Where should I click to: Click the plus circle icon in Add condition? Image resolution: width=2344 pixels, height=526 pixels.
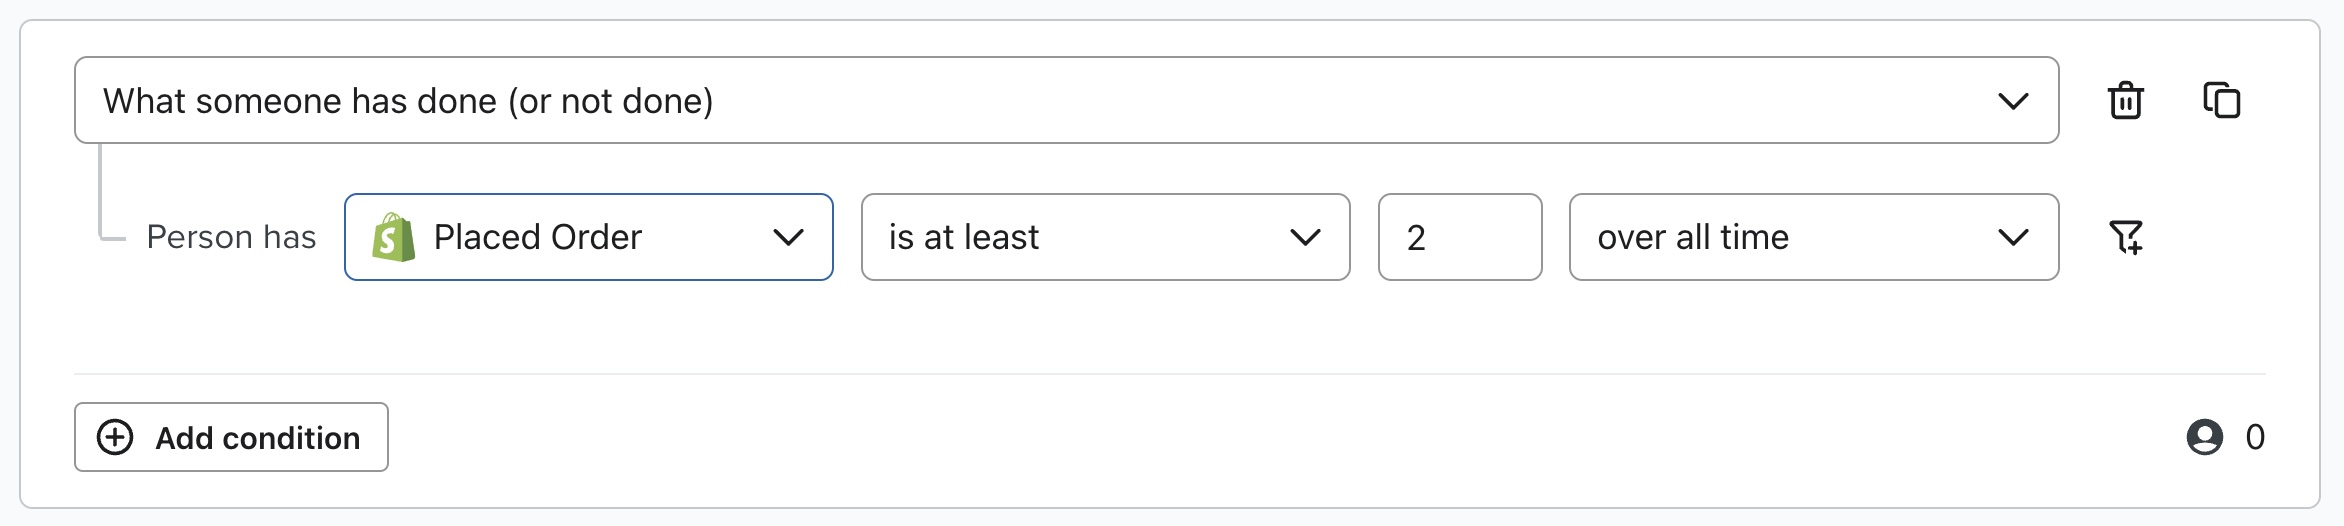pyautogui.click(x=115, y=437)
